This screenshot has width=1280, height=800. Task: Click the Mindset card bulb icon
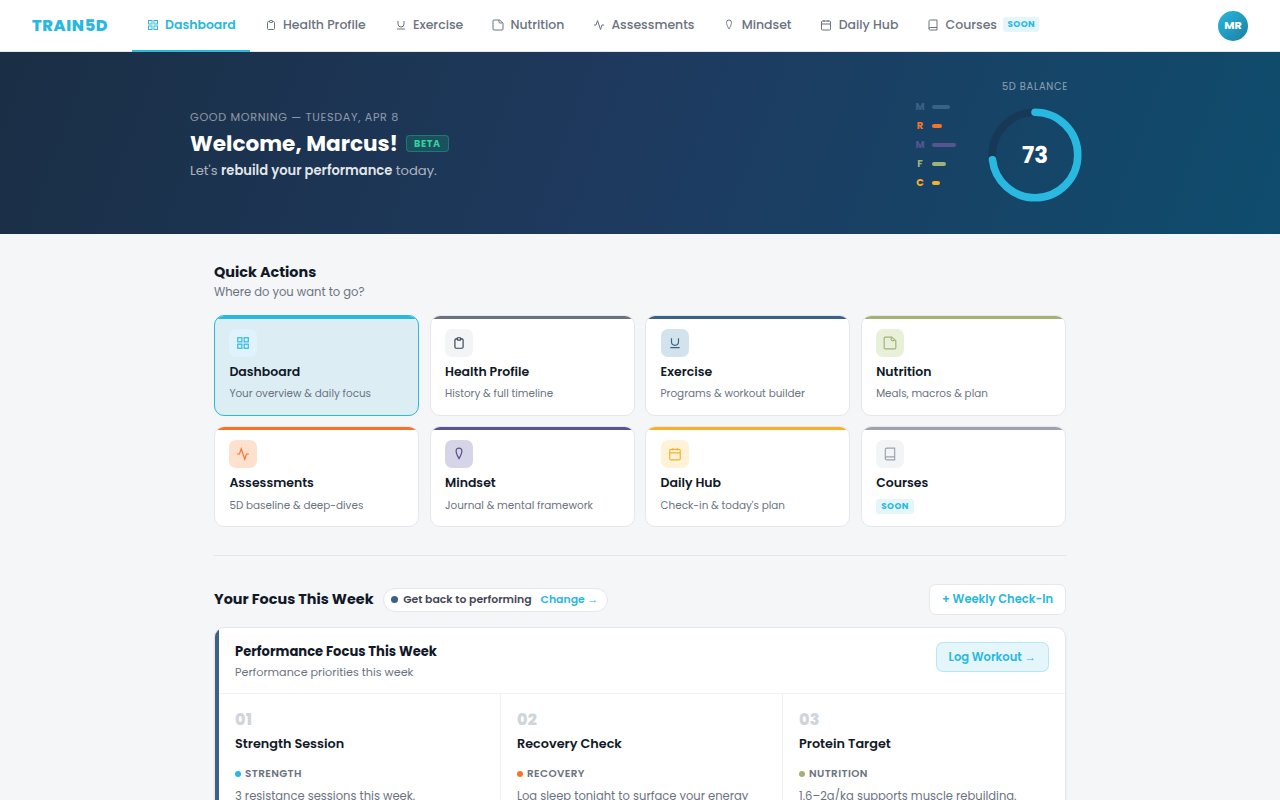(459, 454)
